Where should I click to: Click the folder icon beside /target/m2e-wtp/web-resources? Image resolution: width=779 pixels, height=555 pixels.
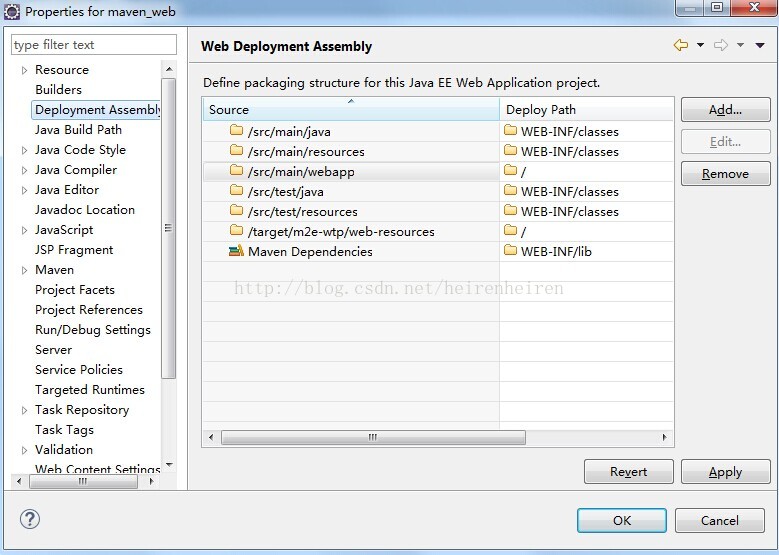click(236, 231)
